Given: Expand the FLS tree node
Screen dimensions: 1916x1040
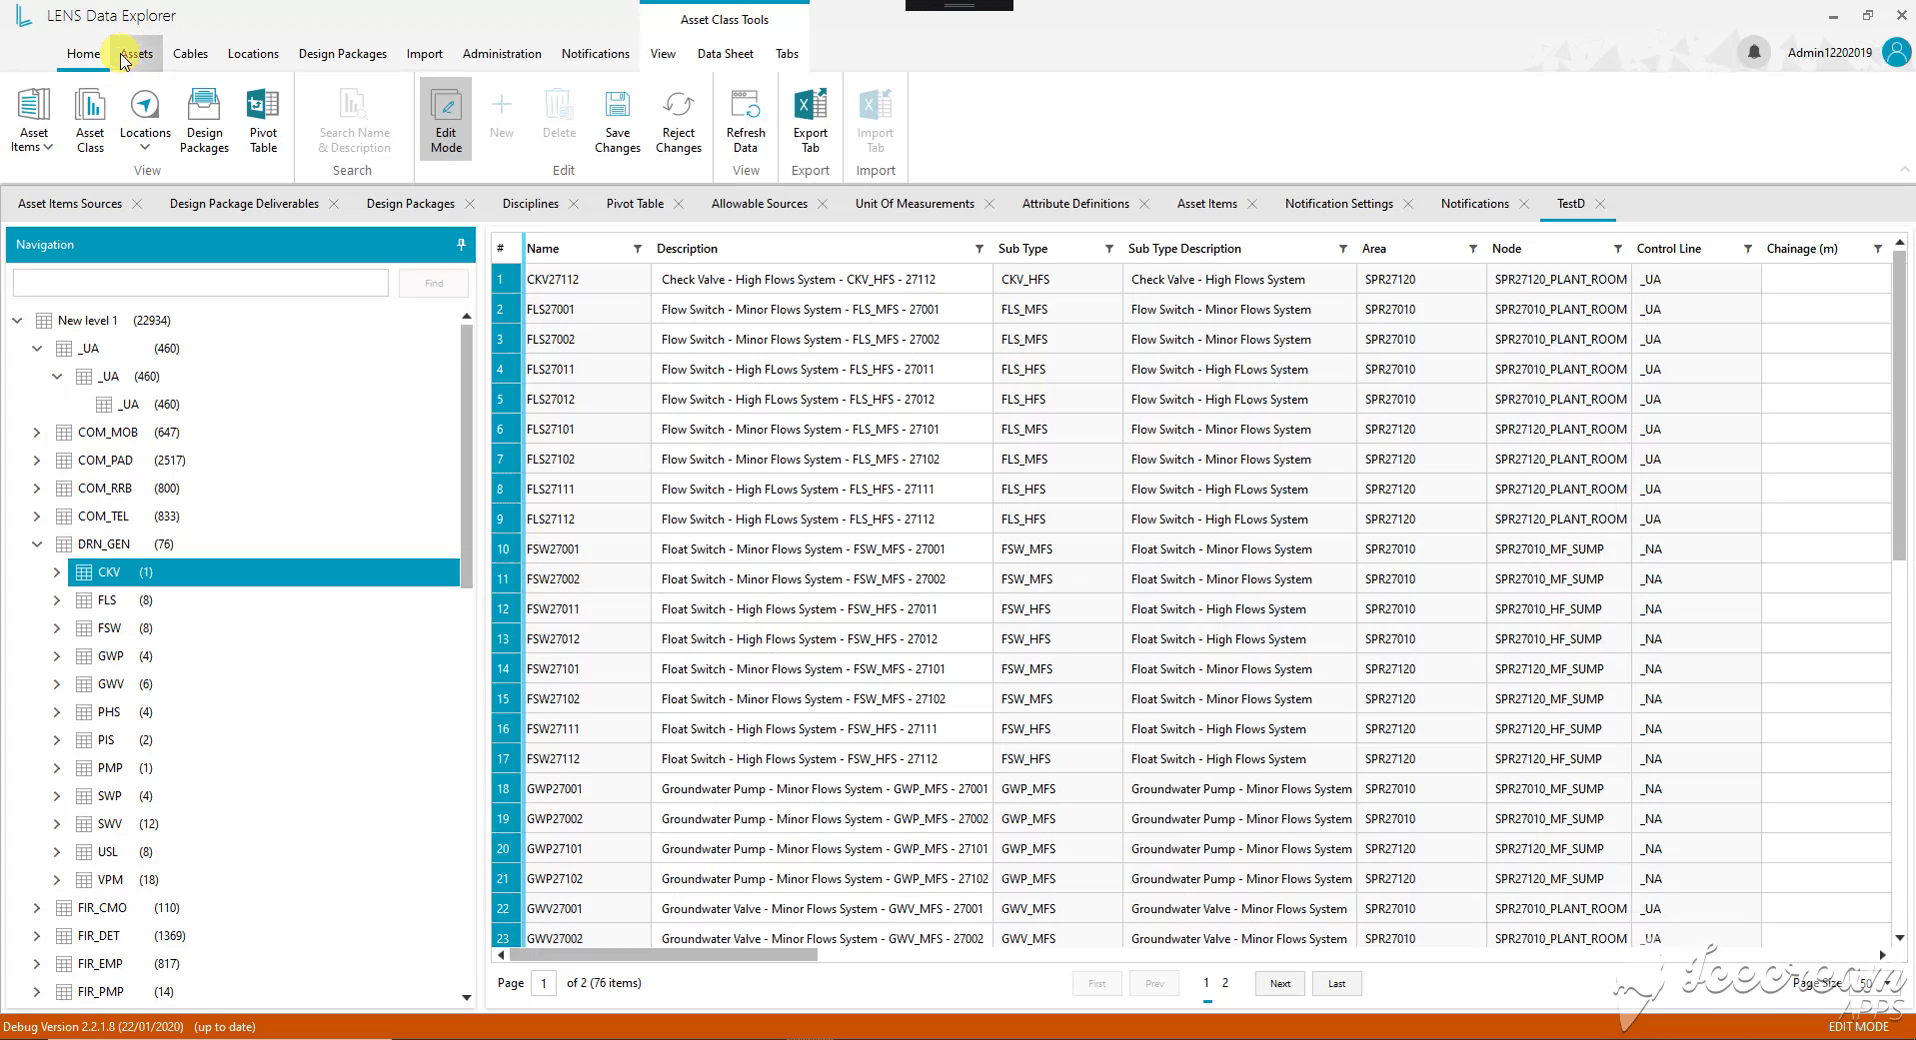Looking at the screenshot, I should 57,600.
